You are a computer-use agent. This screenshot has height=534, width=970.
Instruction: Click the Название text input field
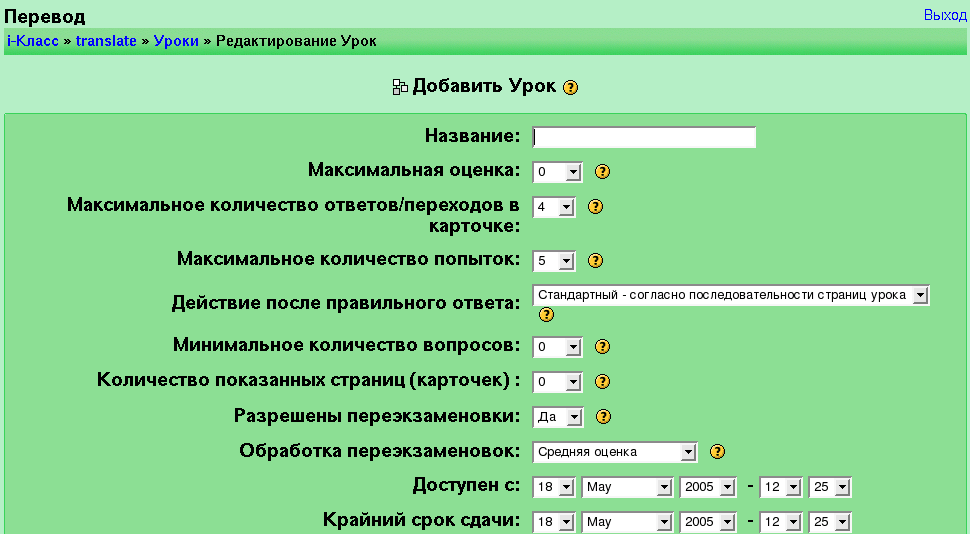click(644, 137)
